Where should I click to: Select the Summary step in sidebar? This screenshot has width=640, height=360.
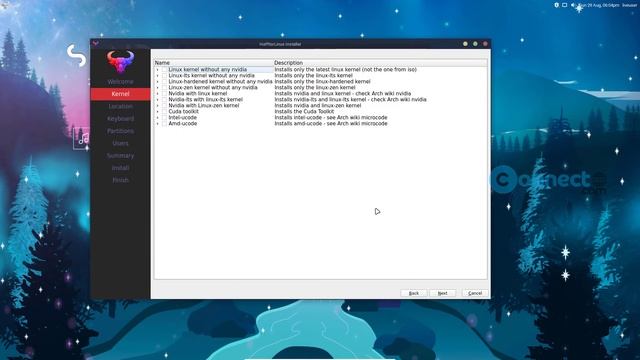coord(120,156)
